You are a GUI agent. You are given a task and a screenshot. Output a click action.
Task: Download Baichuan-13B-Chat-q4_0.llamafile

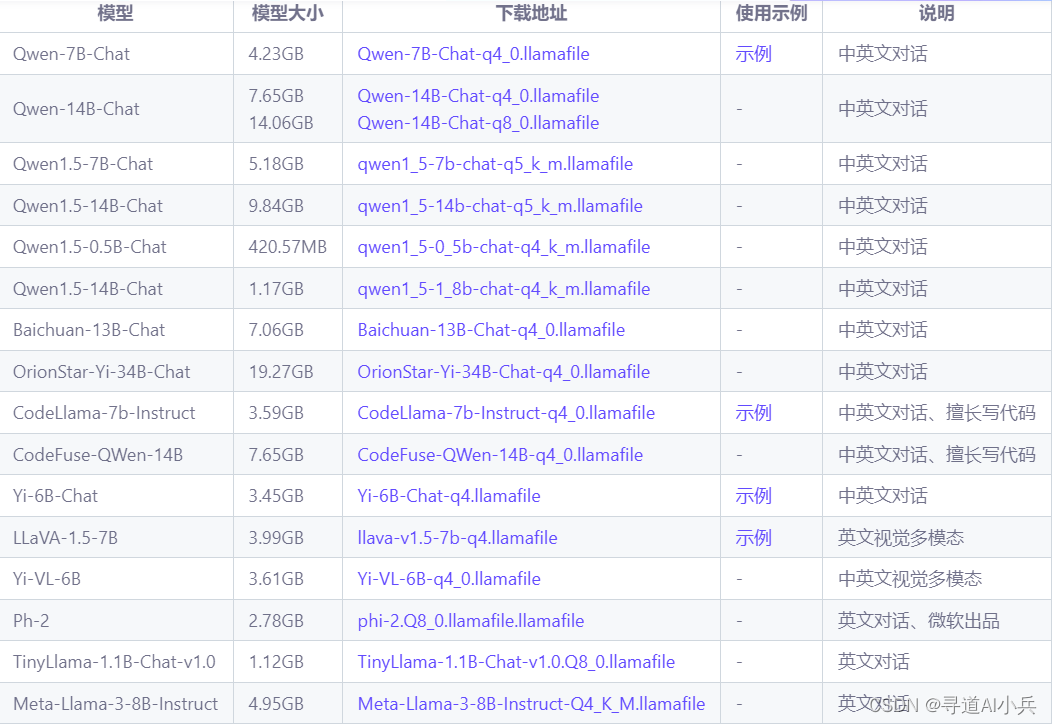tap(490, 330)
